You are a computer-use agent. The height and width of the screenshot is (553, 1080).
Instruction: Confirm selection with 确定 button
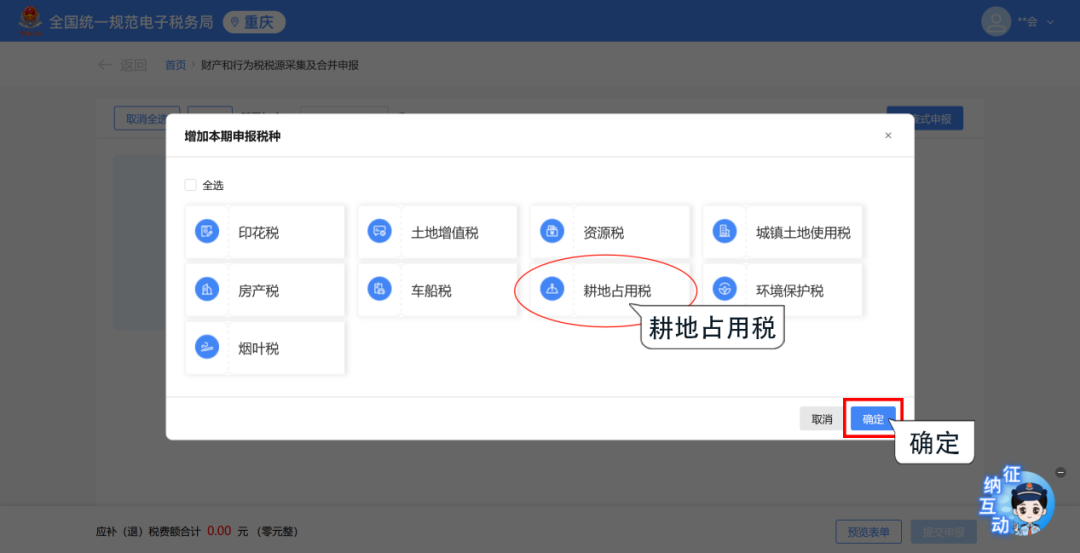point(873,419)
